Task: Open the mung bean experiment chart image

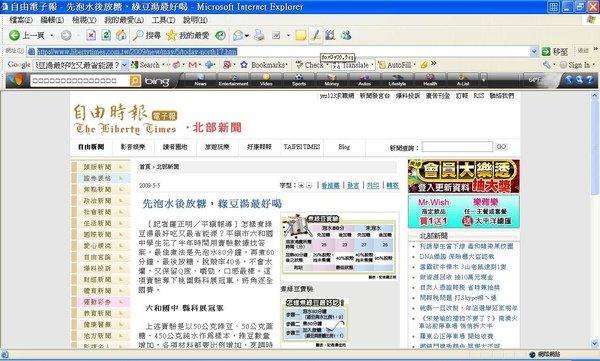Action: 339,246
